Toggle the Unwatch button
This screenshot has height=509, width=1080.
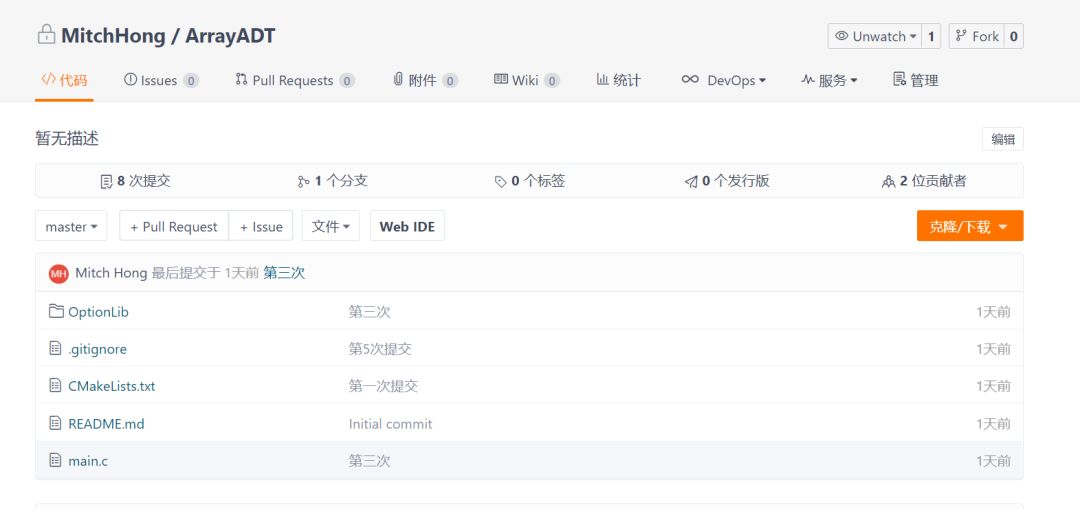(x=875, y=36)
